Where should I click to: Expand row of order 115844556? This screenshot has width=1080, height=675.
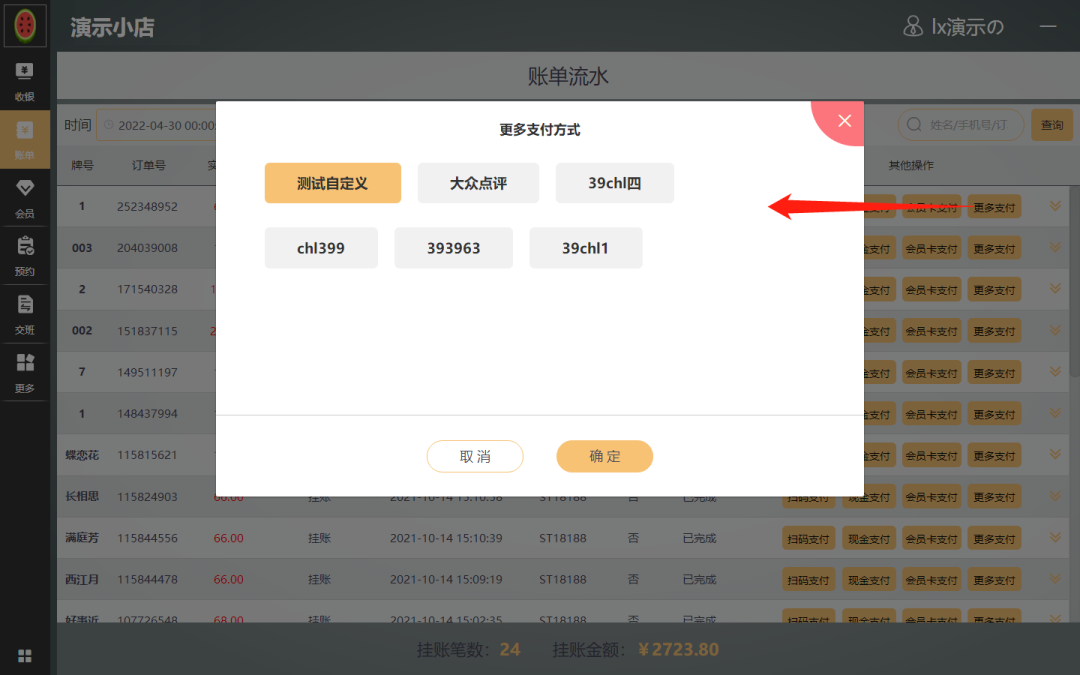tap(1055, 537)
